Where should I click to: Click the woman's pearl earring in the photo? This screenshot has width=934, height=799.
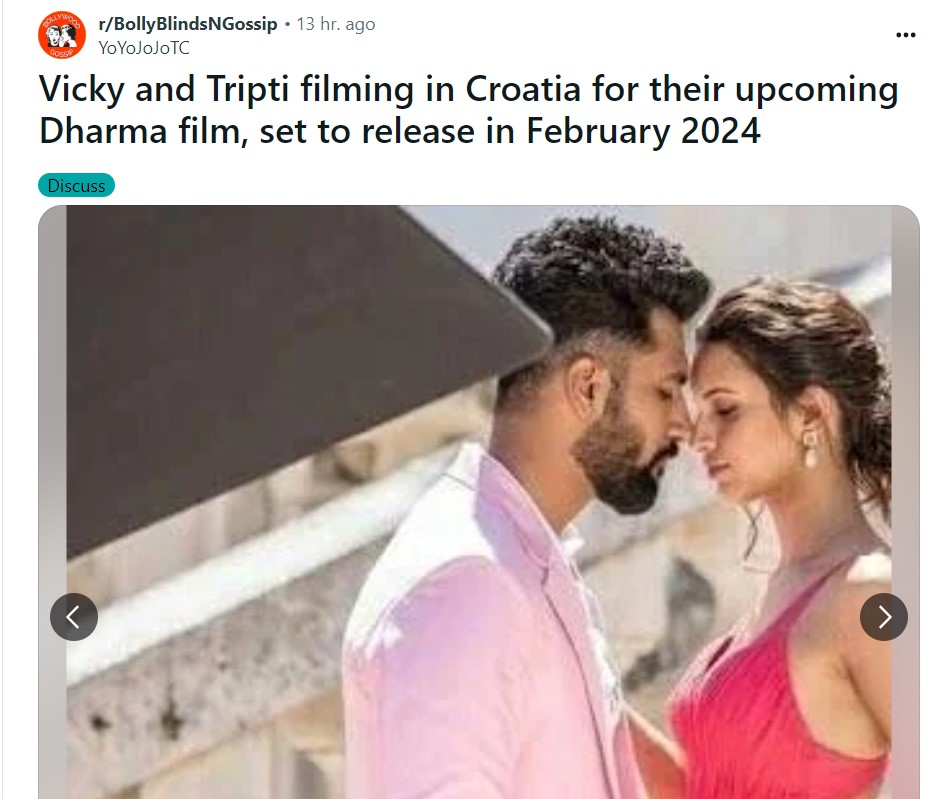pyautogui.click(x=810, y=449)
